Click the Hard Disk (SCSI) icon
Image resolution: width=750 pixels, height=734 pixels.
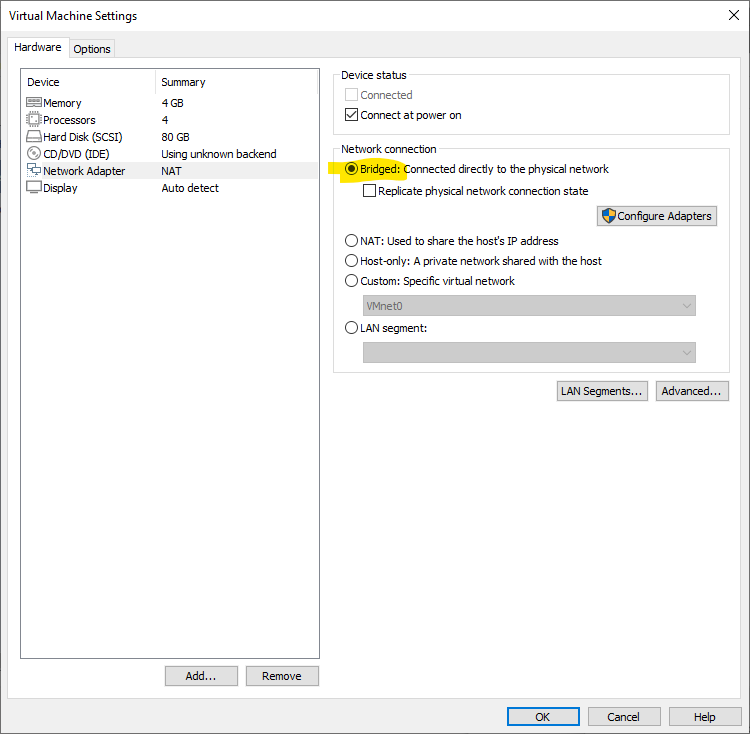[x=34, y=137]
